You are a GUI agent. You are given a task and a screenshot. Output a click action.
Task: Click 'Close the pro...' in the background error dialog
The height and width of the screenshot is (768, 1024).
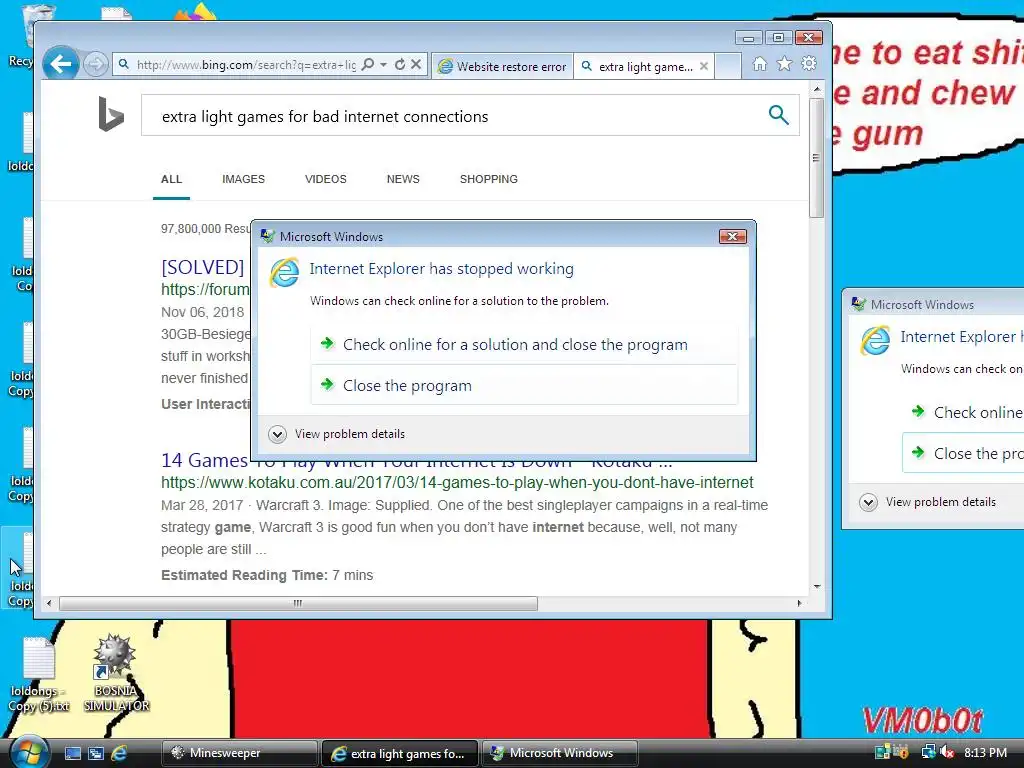click(963, 453)
